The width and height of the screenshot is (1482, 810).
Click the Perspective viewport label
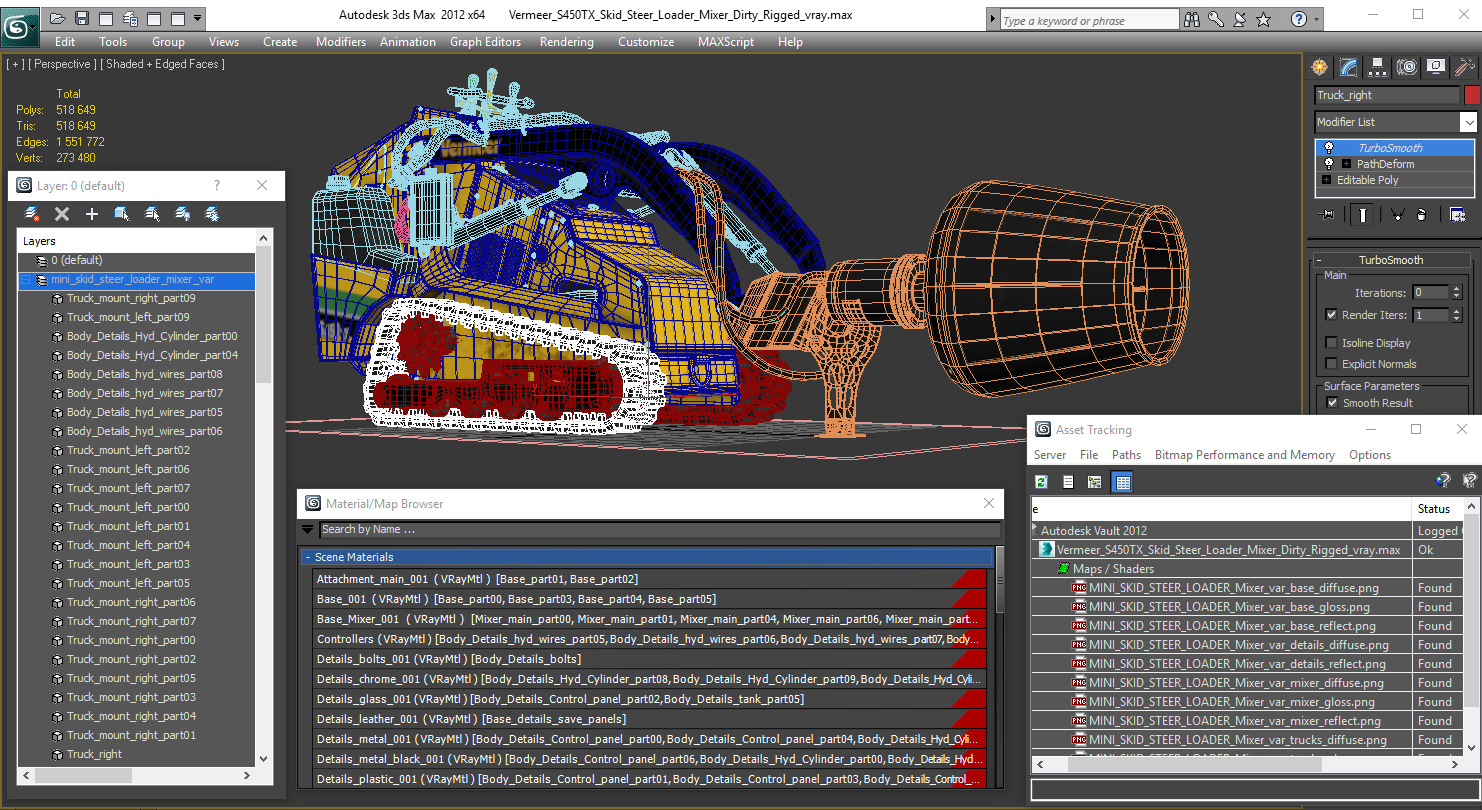coord(62,64)
